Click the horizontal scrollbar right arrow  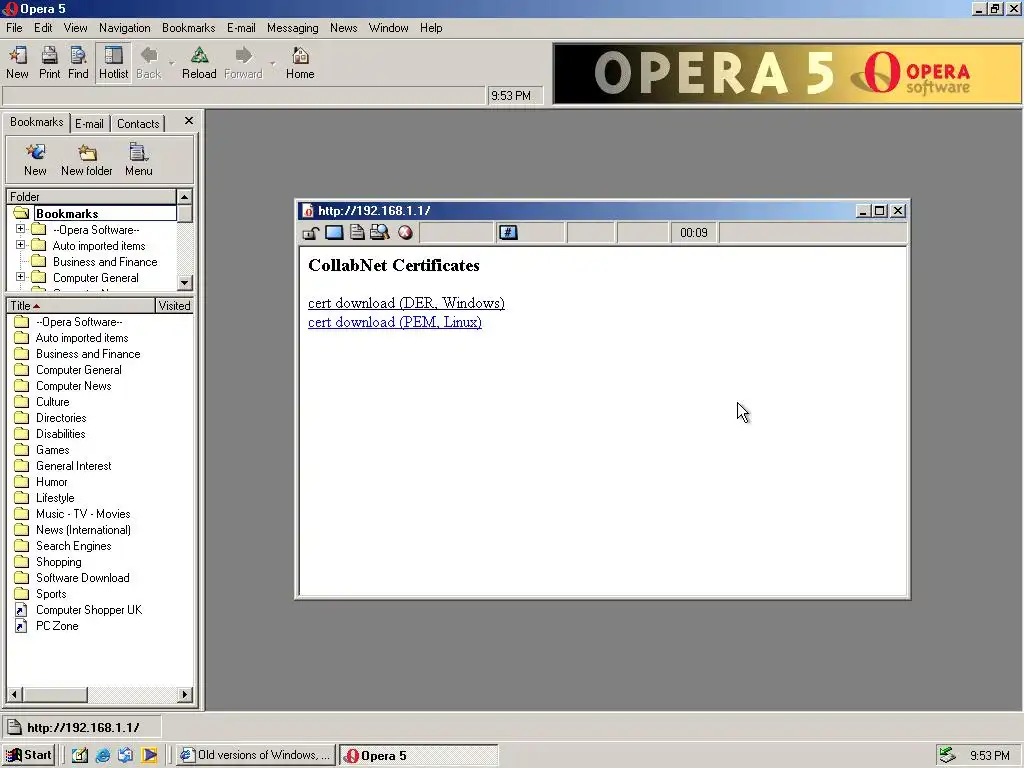(x=185, y=694)
